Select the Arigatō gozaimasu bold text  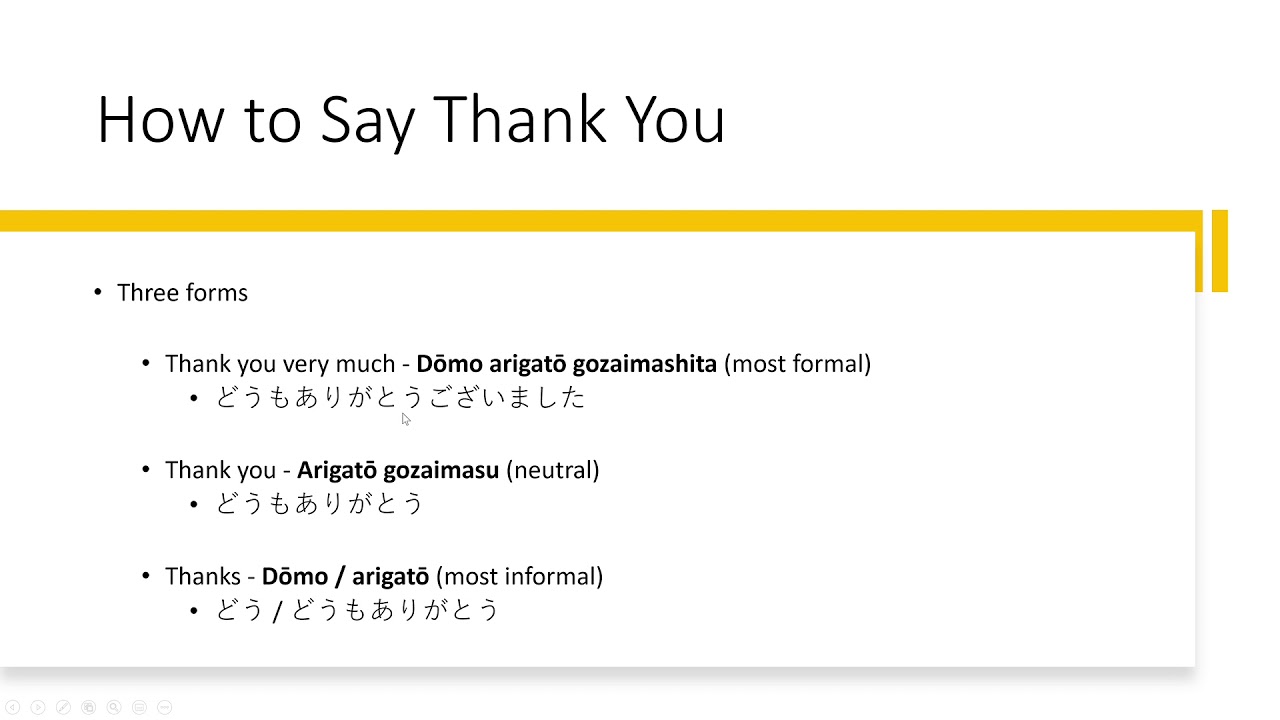398,470
